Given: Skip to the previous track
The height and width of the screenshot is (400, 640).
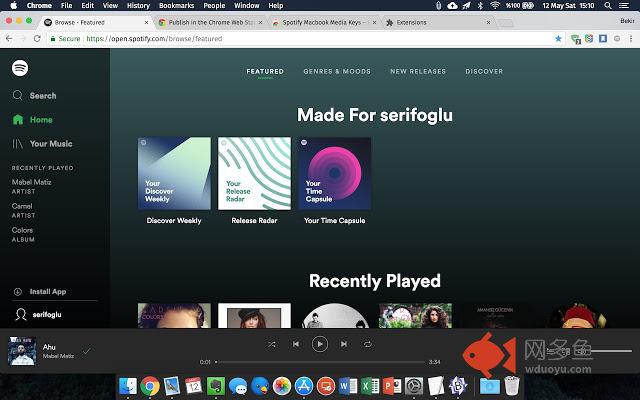Looking at the screenshot, I should [x=296, y=344].
